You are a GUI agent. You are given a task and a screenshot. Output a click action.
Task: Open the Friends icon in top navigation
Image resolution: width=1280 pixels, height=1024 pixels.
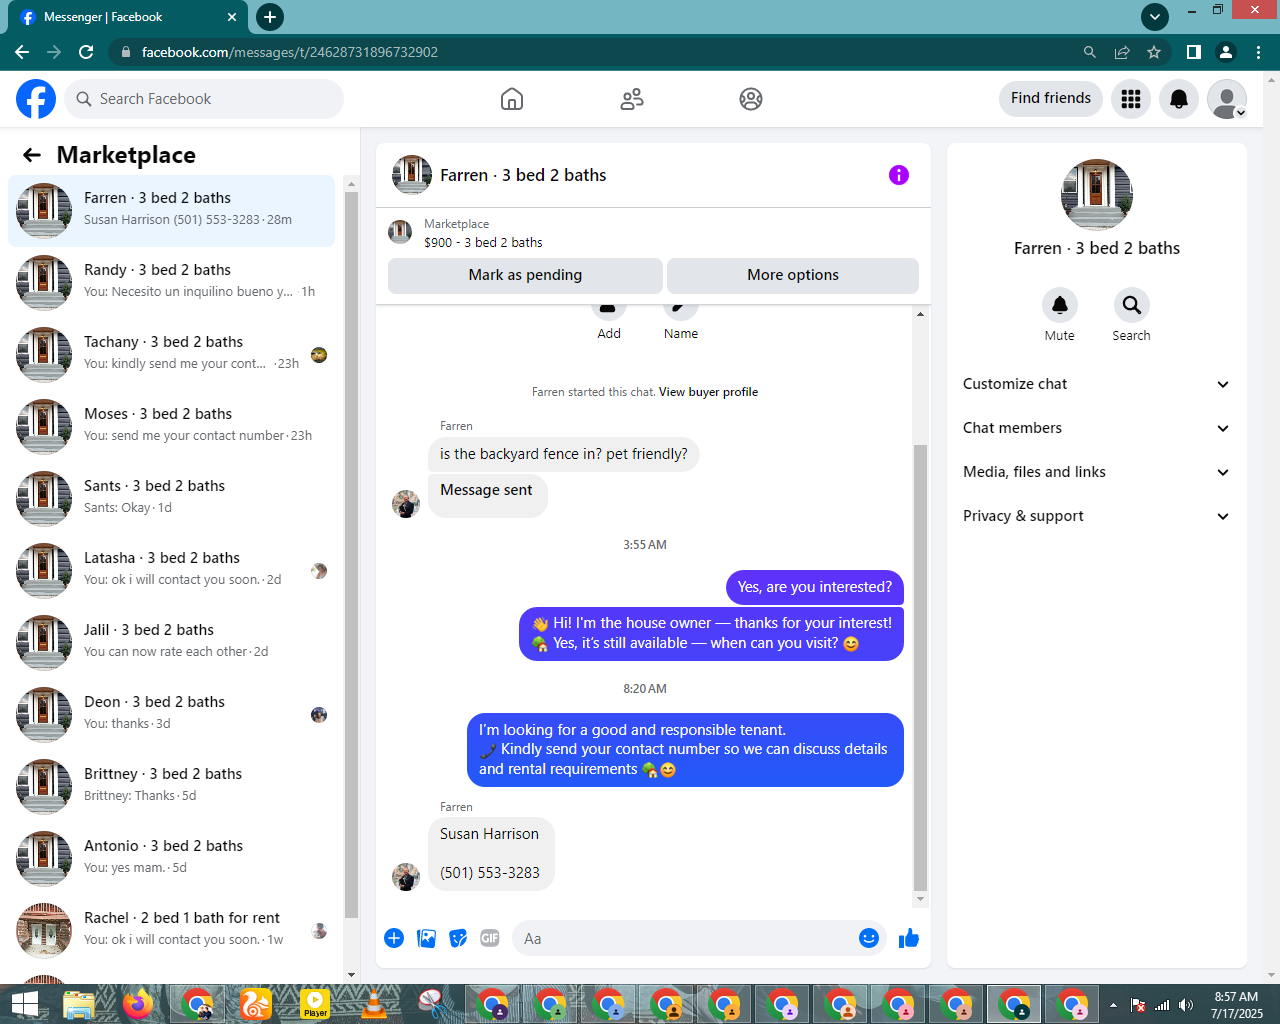click(x=632, y=99)
